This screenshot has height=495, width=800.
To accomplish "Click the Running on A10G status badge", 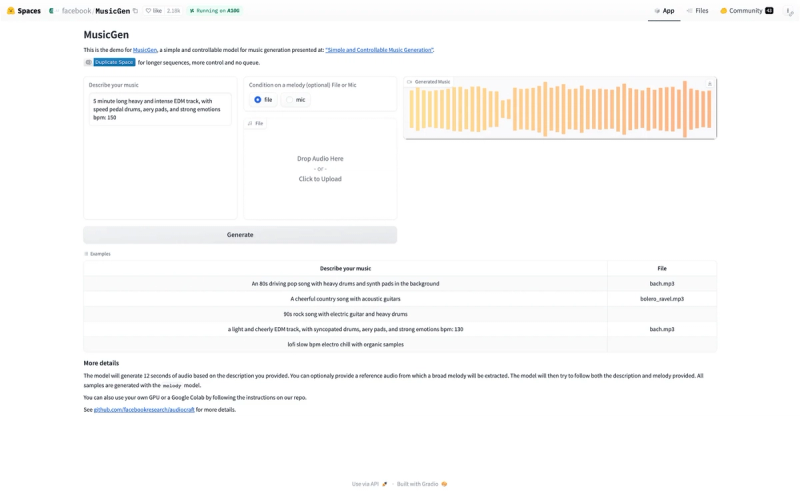I will 214,11.
